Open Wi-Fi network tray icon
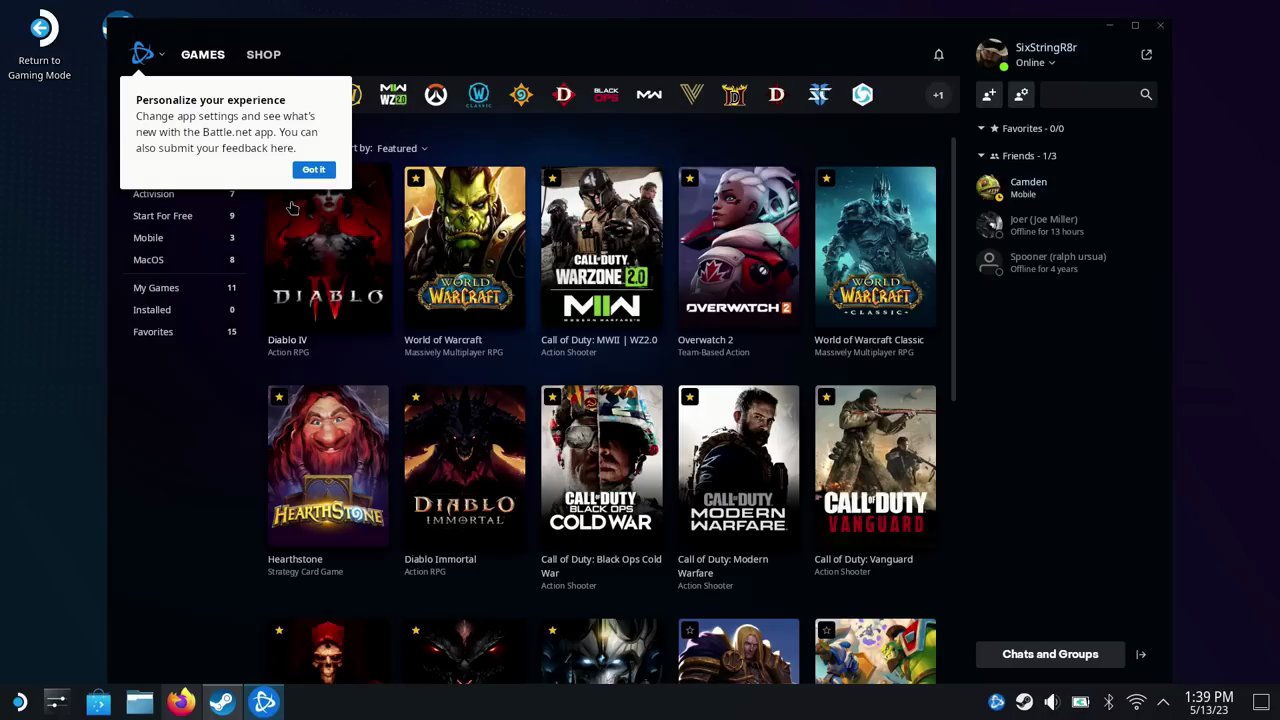This screenshot has height=720, width=1280. 1136,702
